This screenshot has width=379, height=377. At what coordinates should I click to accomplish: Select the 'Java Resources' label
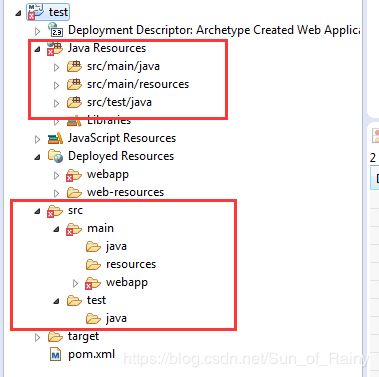point(107,48)
